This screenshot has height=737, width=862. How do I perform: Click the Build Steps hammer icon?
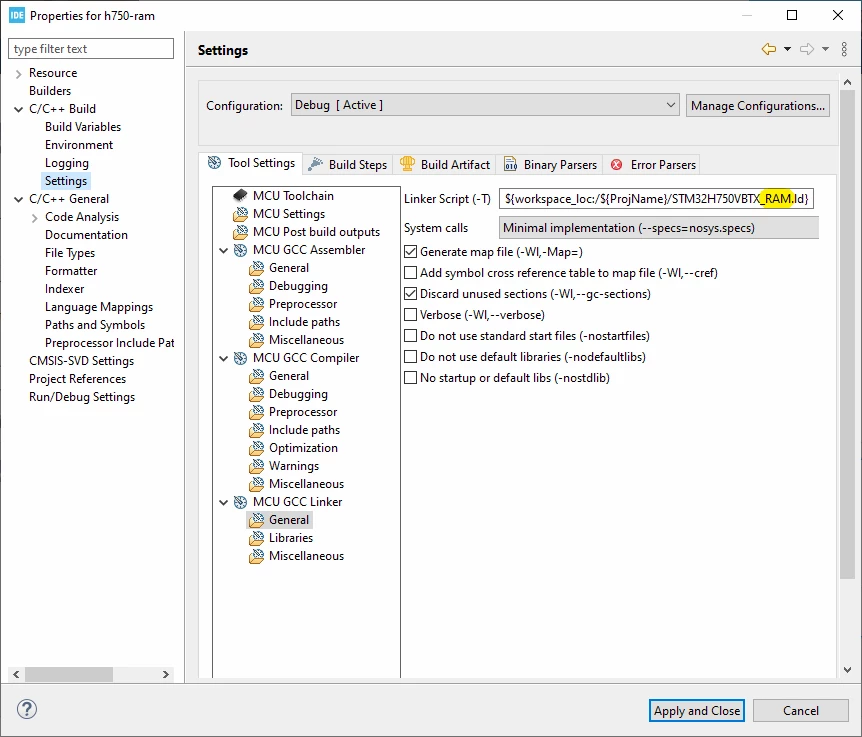[x=316, y=164]
